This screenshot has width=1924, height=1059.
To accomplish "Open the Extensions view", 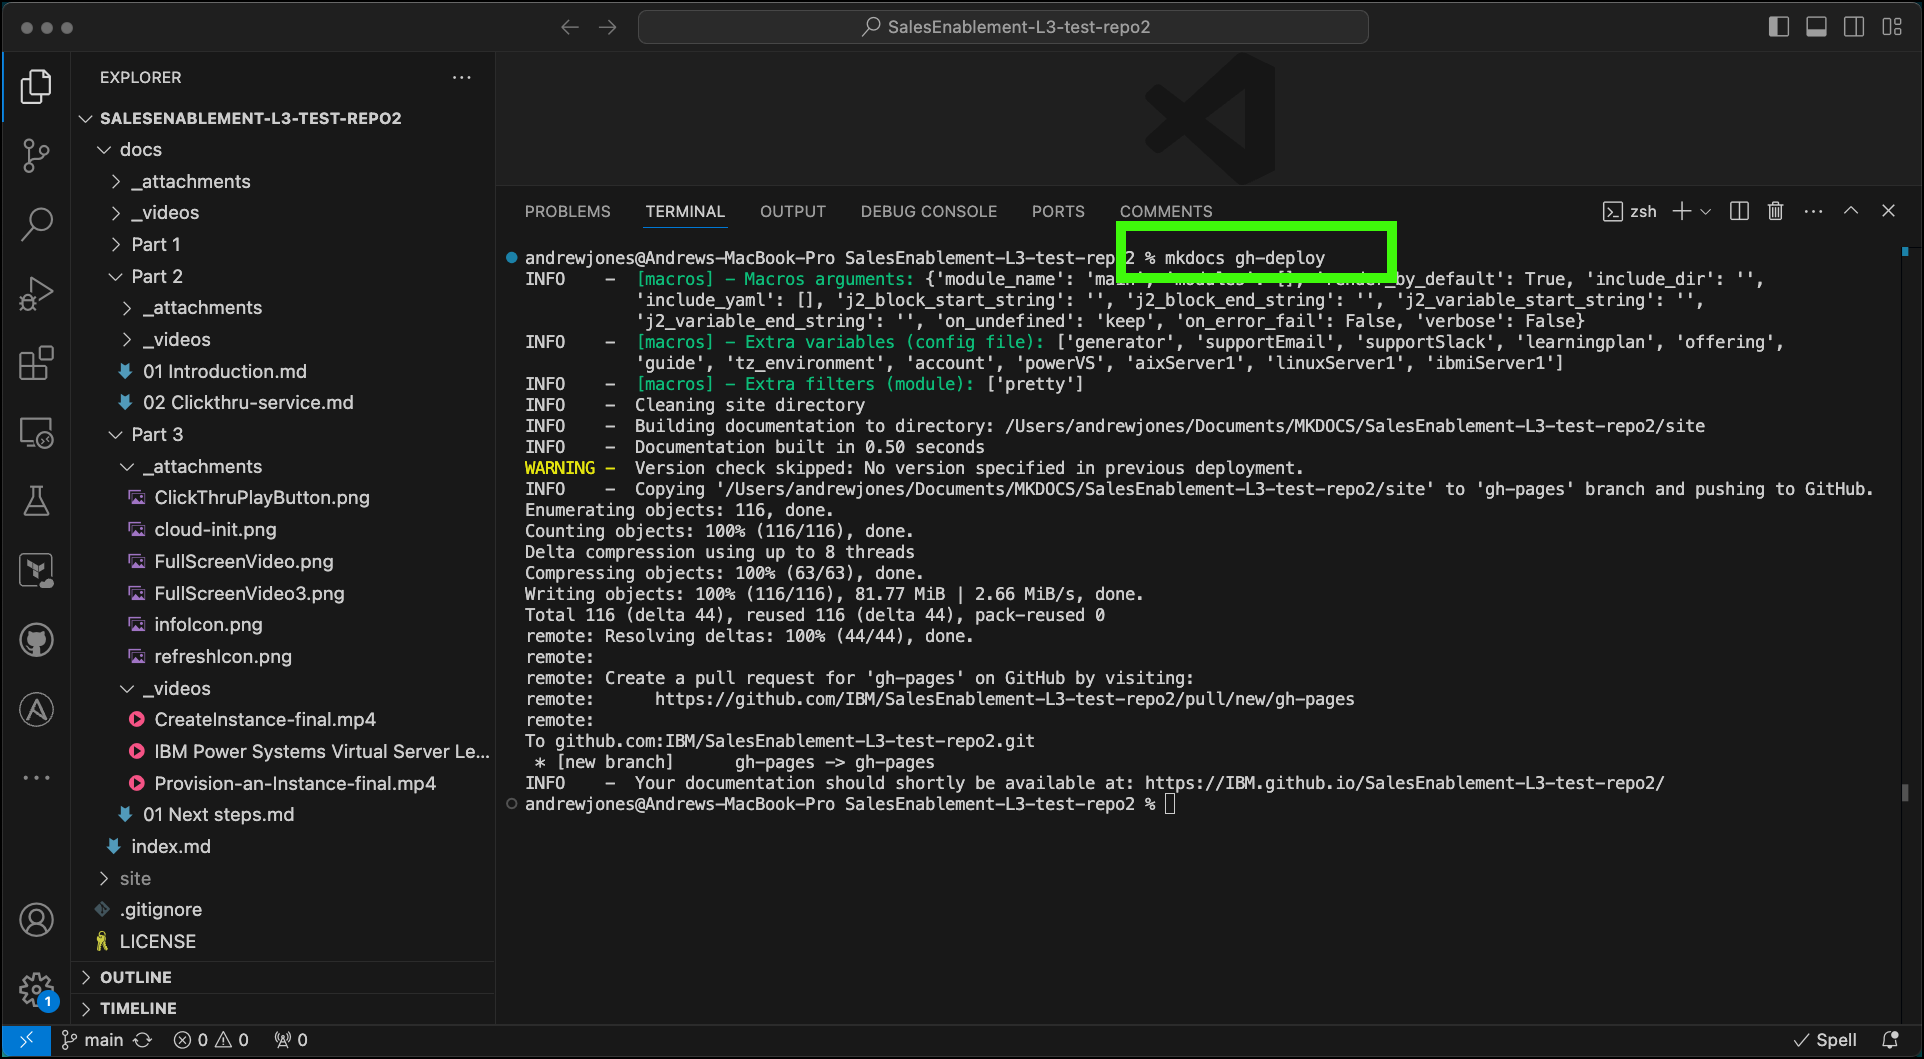I will click(x=36, y=363).
